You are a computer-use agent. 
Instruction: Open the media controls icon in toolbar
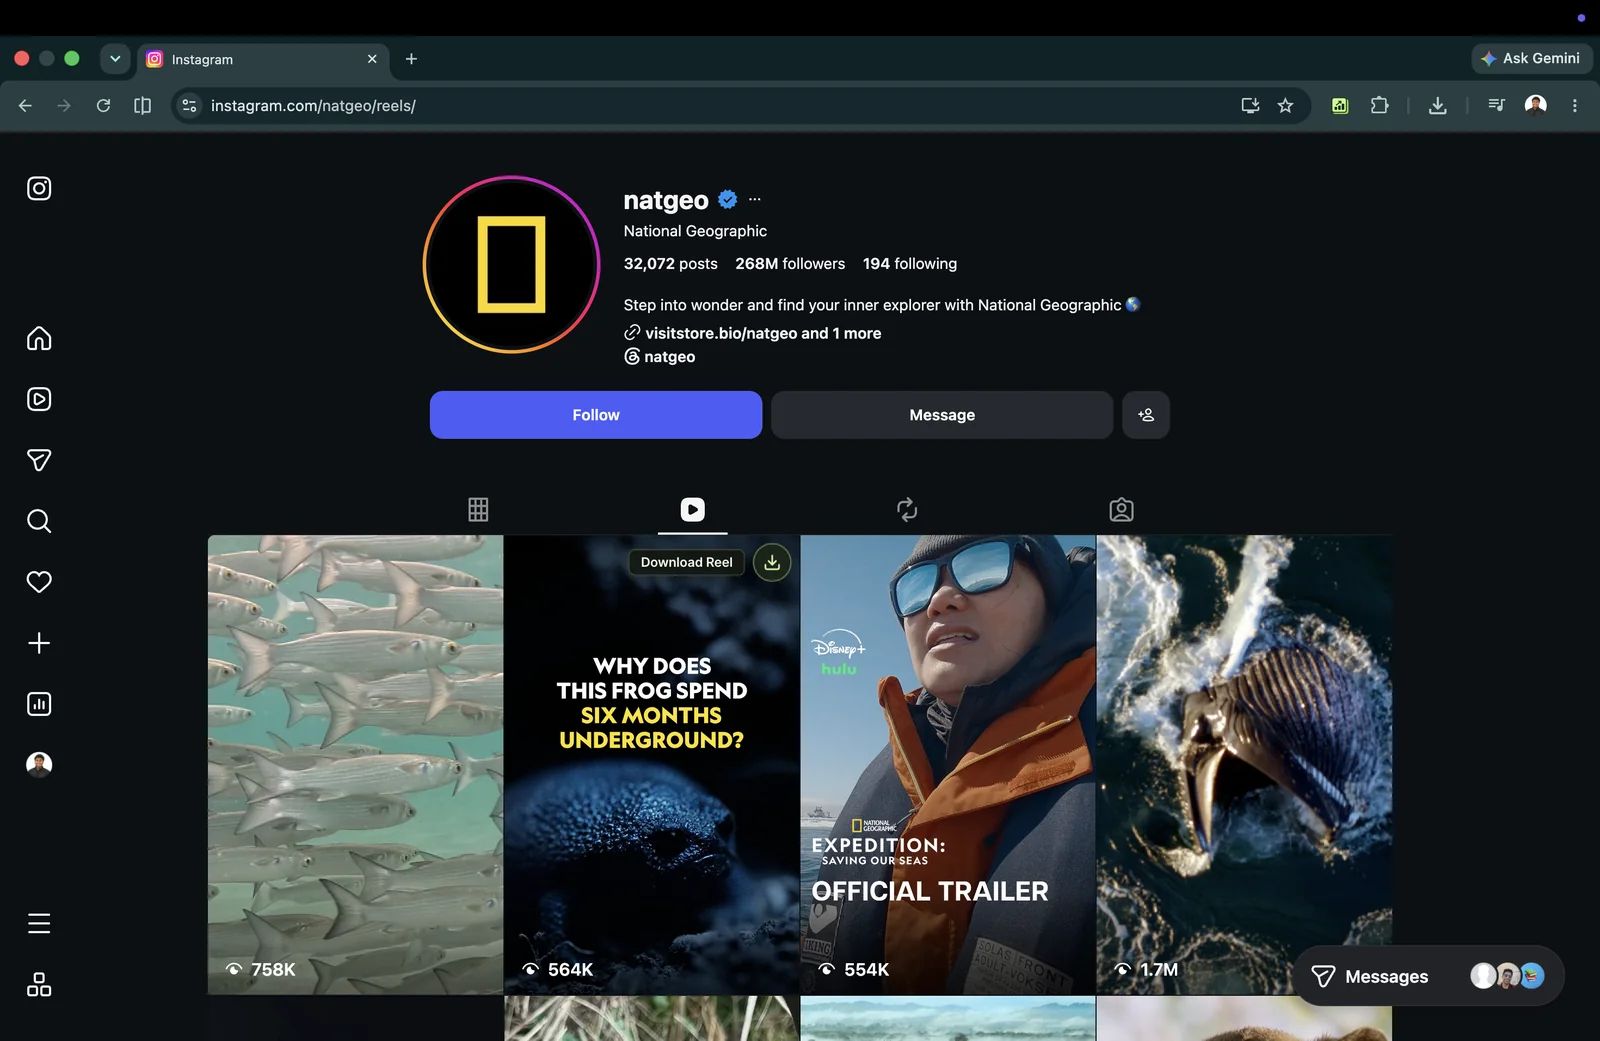(1496, 105)
